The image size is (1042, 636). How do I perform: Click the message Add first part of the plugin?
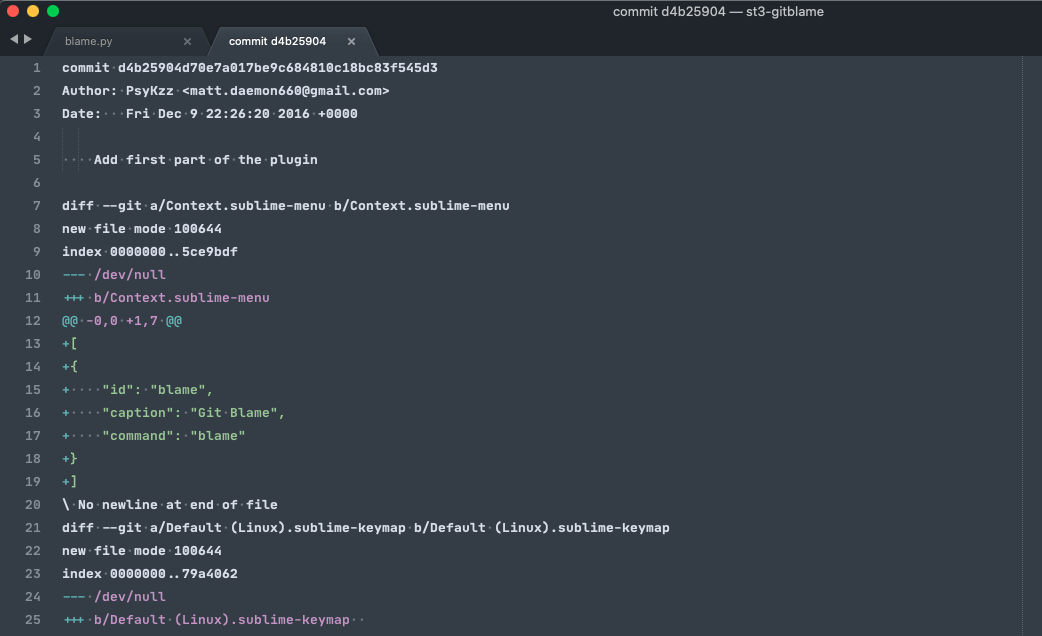[x=205, y=160]
